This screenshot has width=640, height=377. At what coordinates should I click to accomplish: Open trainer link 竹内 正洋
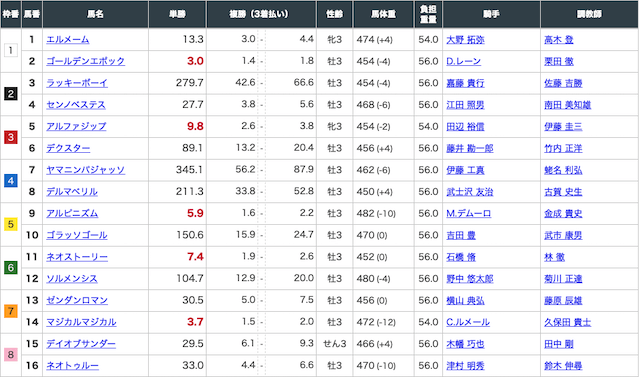pos(563,148)
